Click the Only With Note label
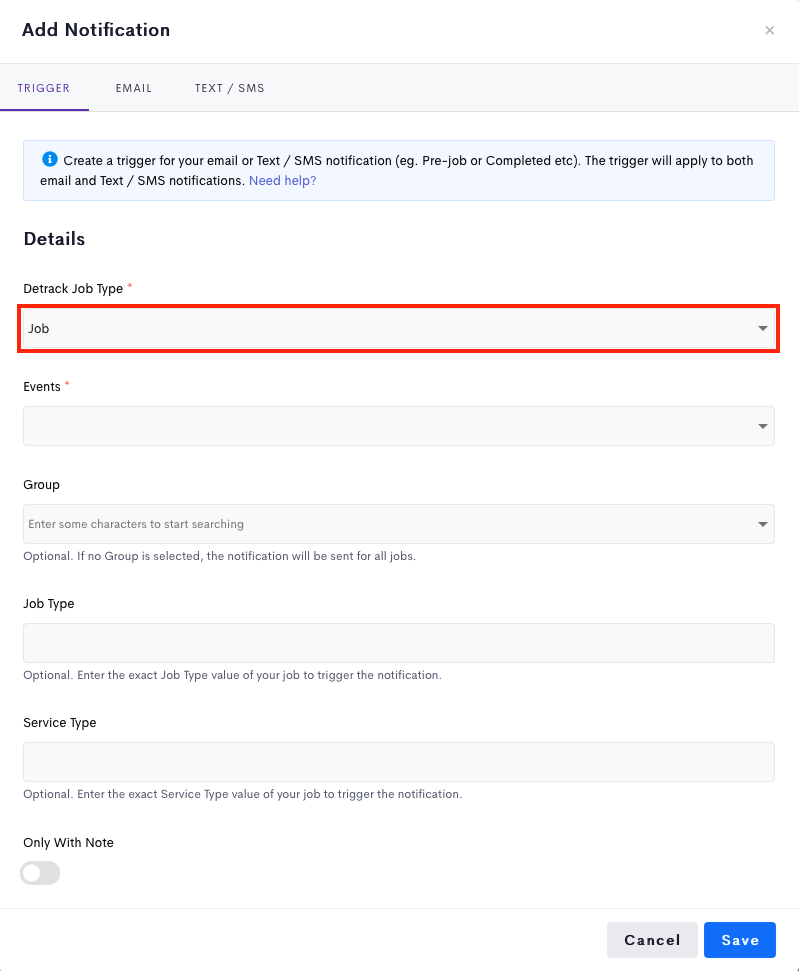Image resolution: width=799 pixels, height=971 pixels. (x=68, y=842)
